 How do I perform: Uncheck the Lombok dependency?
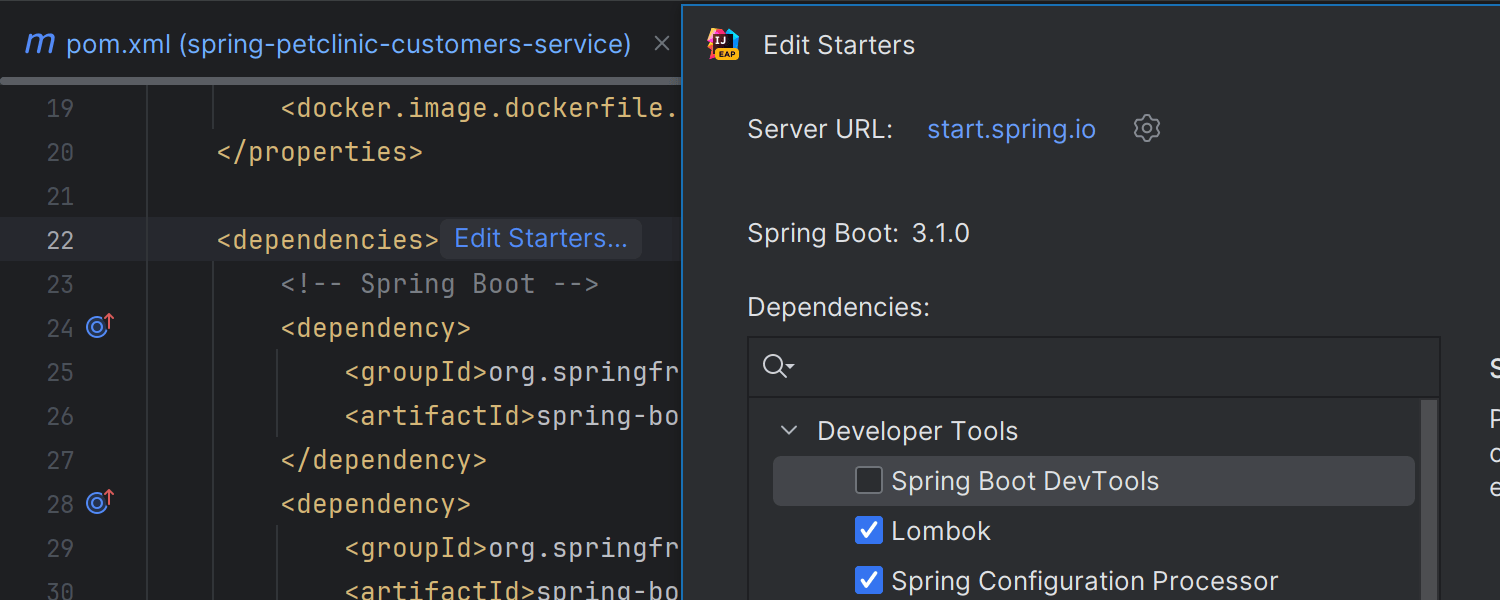[868, 530]
